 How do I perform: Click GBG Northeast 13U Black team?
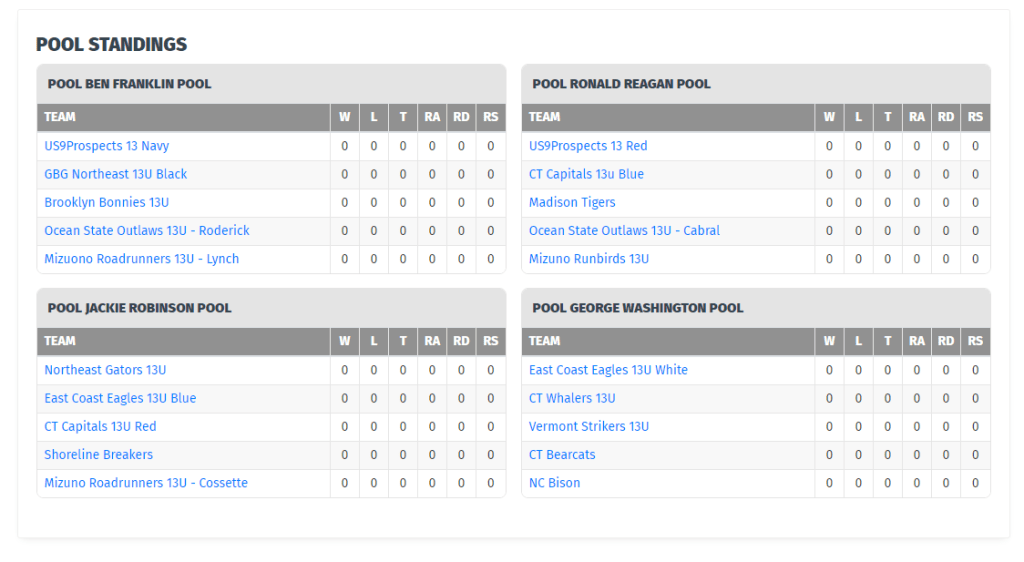coord(115,174)
